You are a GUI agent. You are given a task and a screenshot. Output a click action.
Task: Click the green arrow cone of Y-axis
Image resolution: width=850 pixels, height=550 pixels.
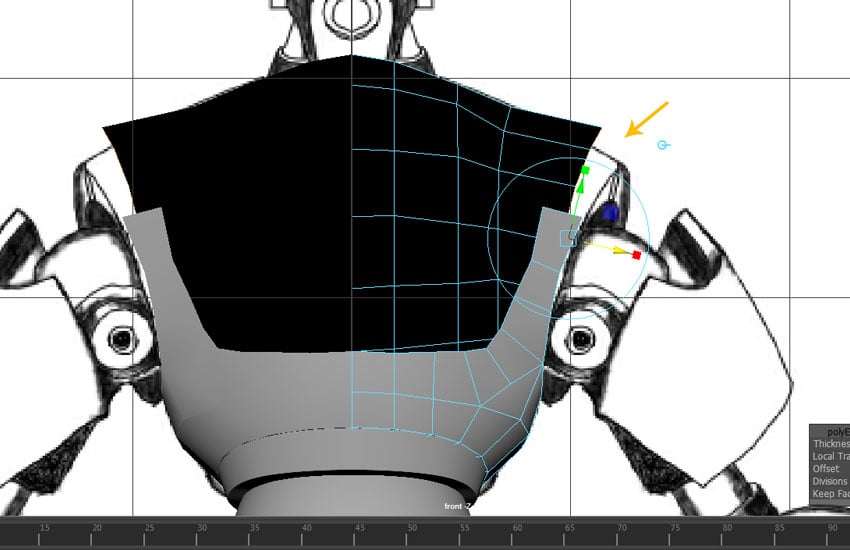580,185
